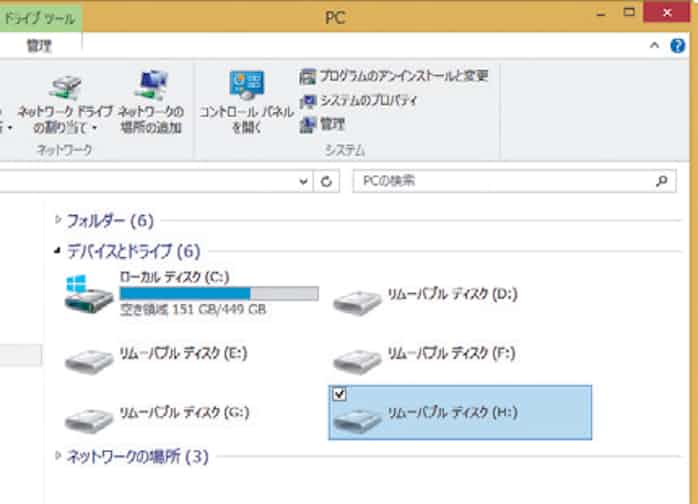Click Add a network location icon

[x=150, y=90]
